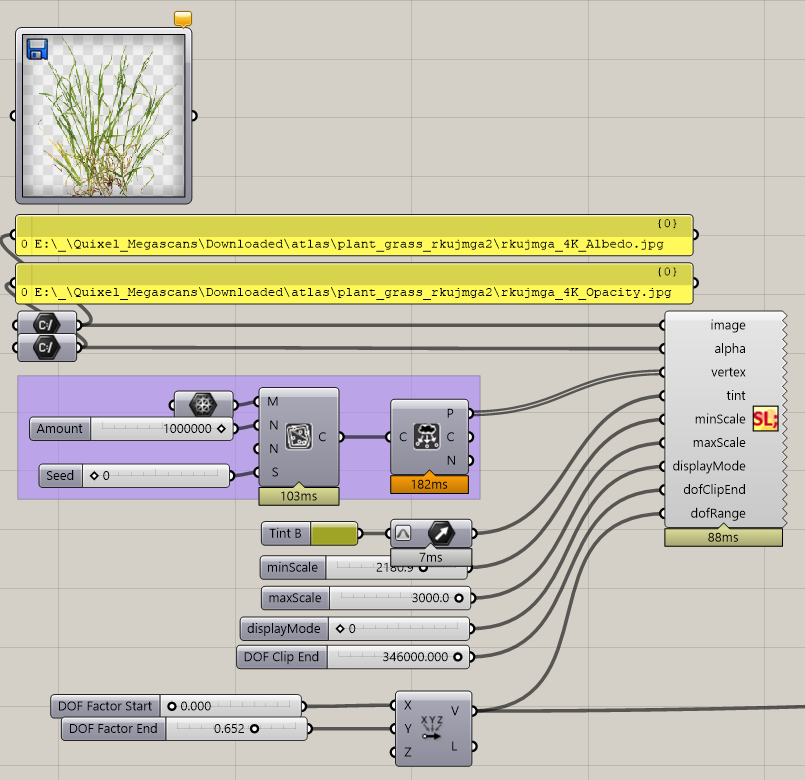Open the upper File Path component

tap(45, 323)
